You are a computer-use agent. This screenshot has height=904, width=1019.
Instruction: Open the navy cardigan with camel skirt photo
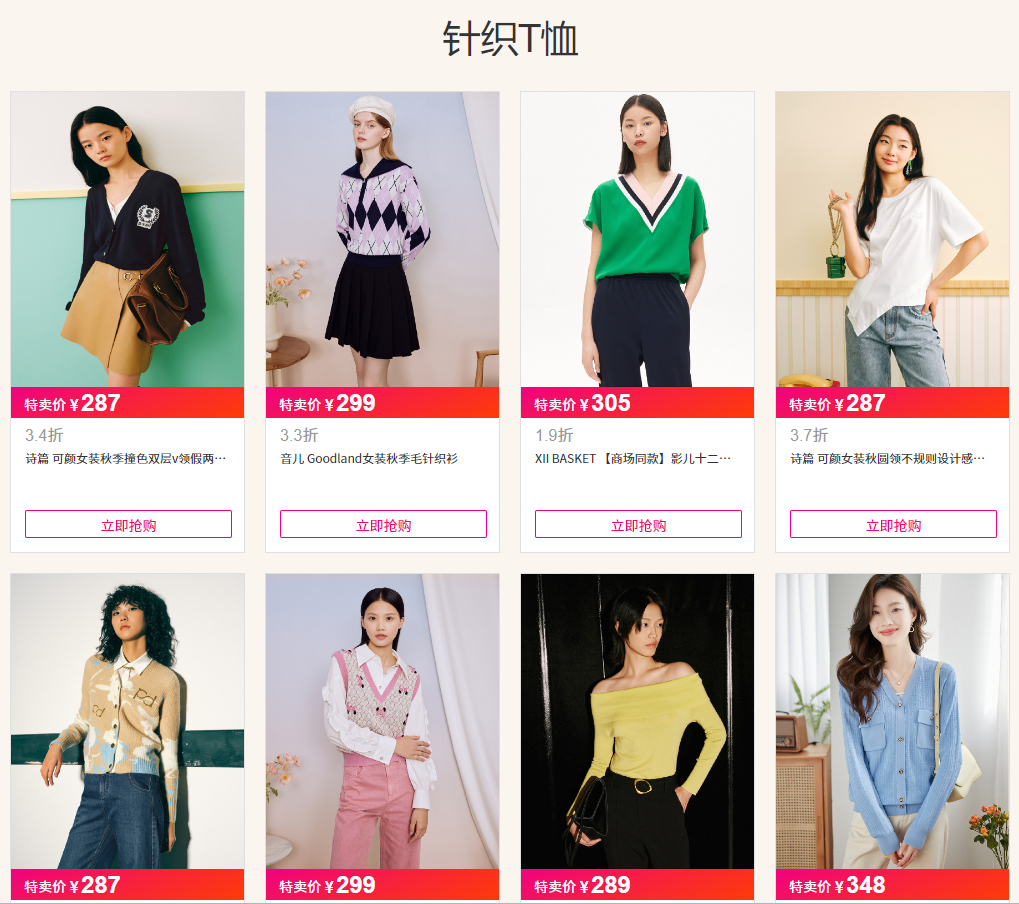pyautogui.click(x=127, y=239)
